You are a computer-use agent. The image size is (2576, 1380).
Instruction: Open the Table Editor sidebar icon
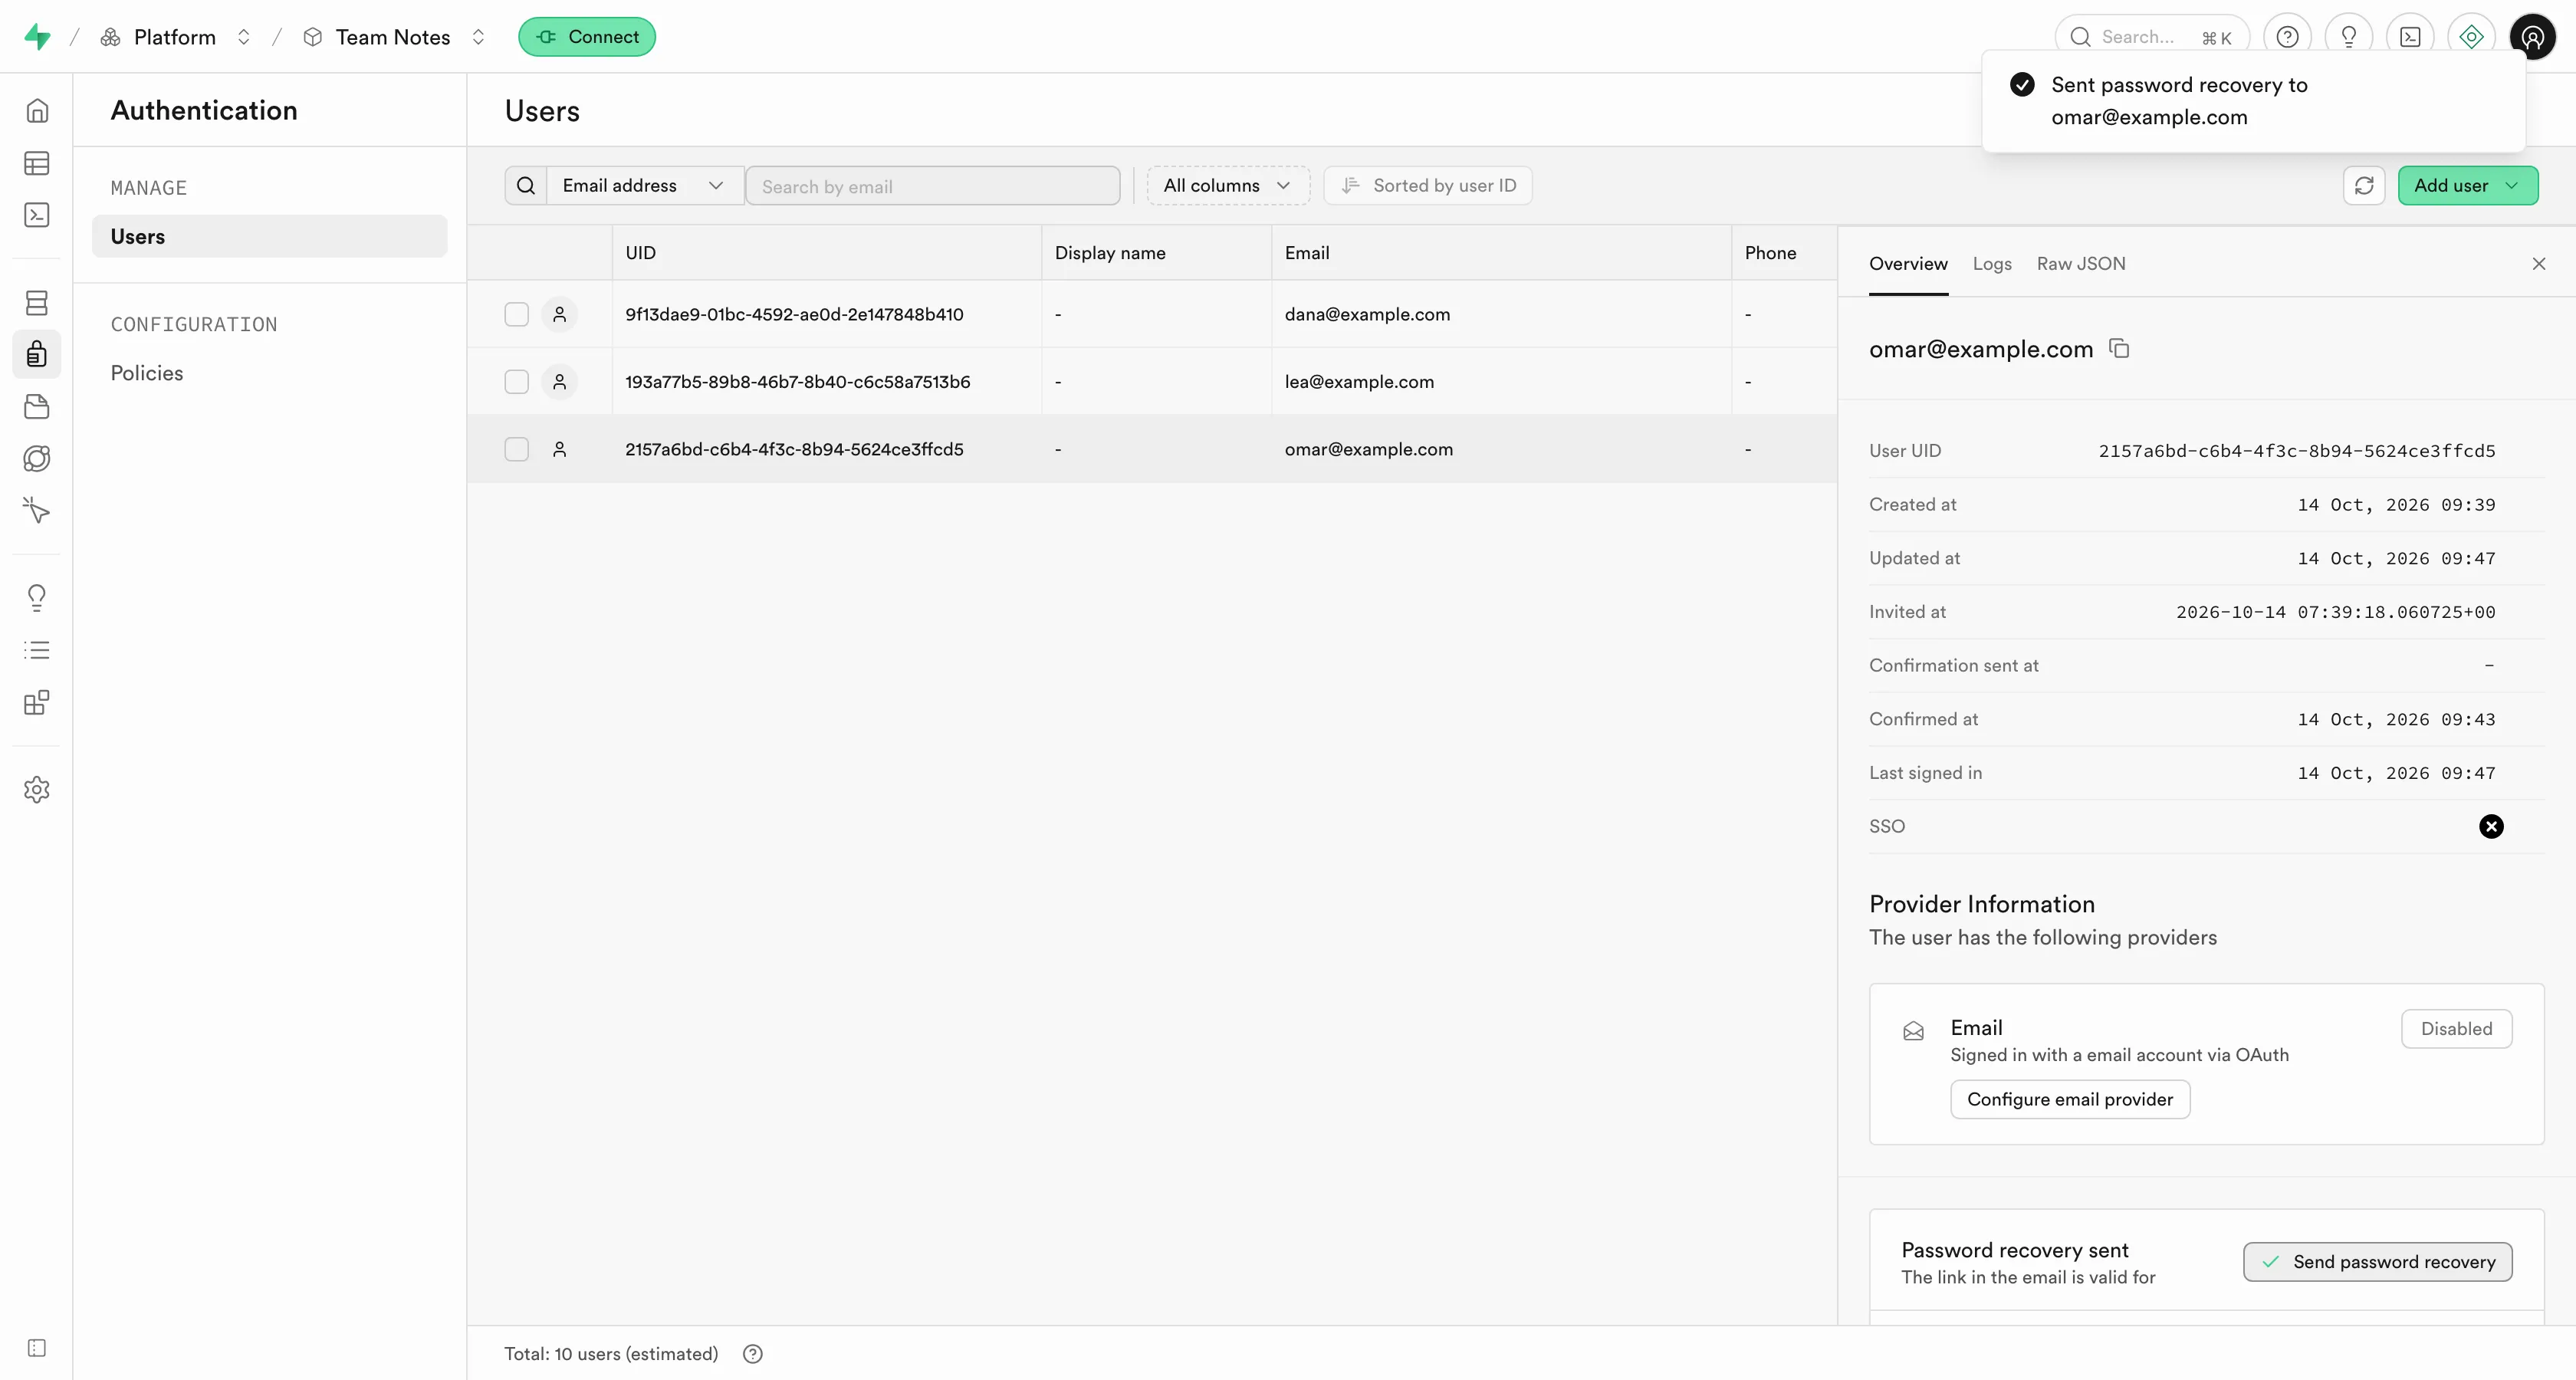coord(37,163)
